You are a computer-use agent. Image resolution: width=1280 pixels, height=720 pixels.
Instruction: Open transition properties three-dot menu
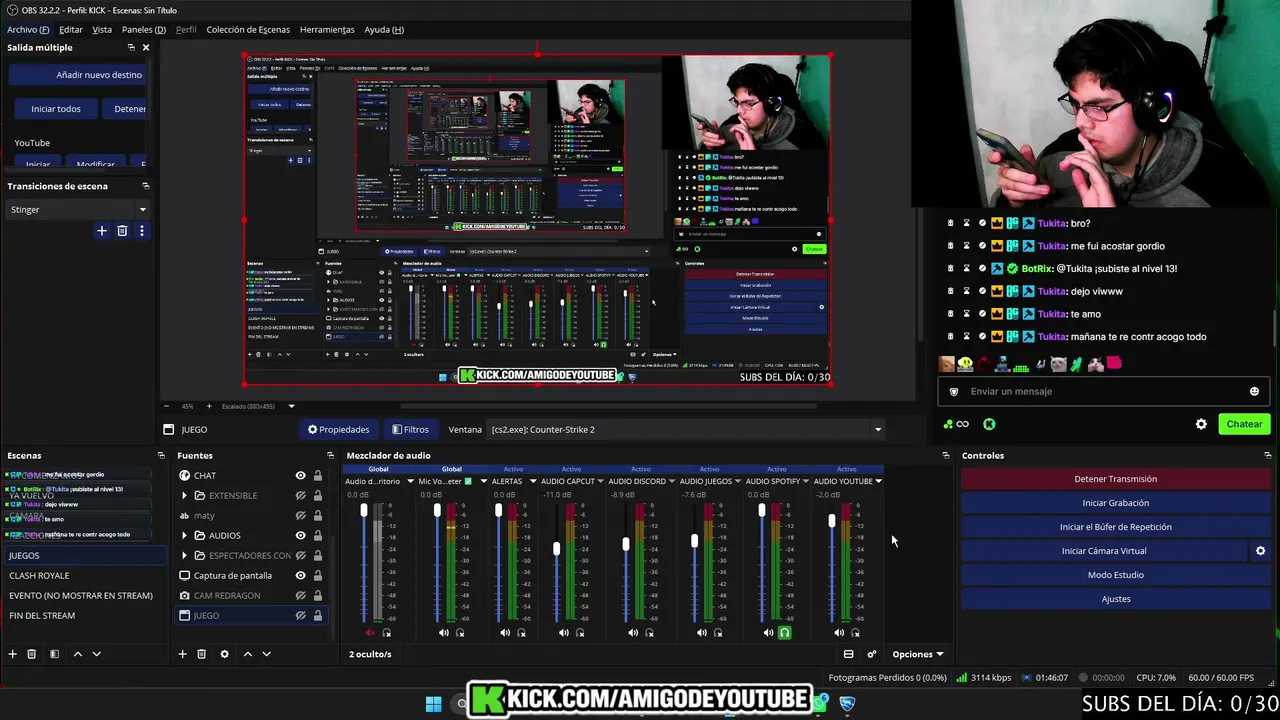tap(142, 231)
